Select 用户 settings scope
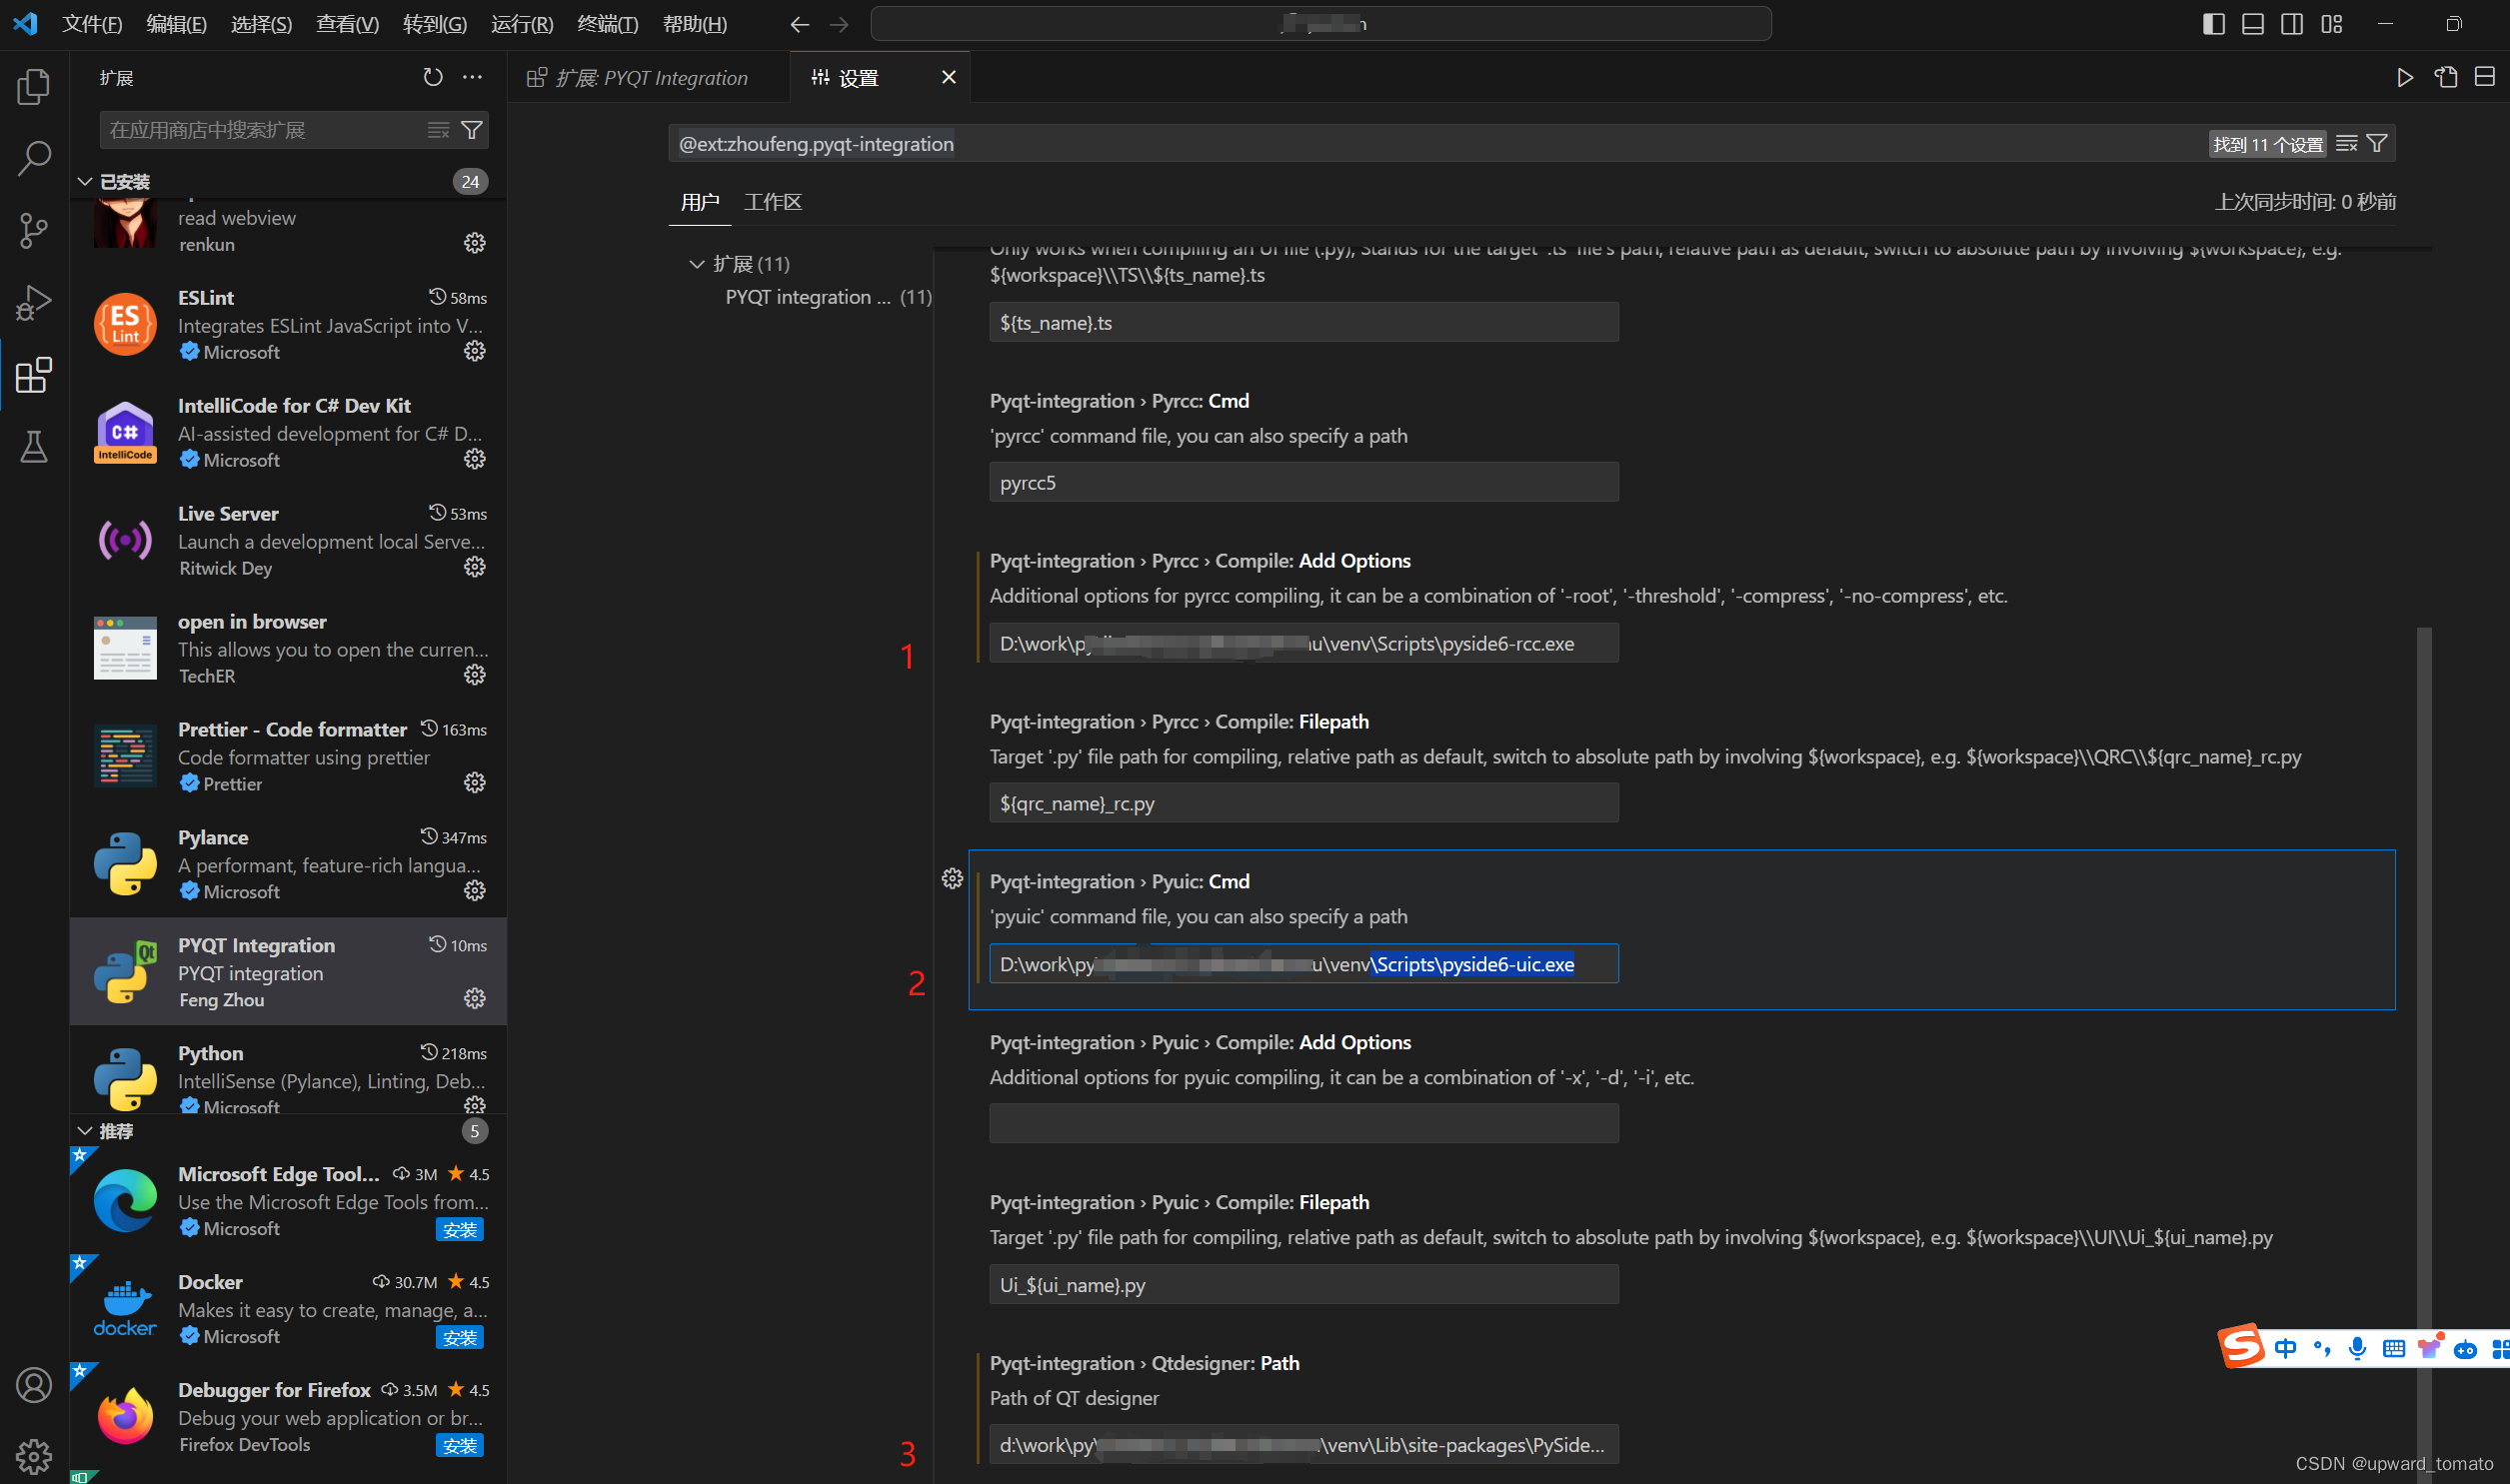Image resolution: width=2510 pixels, height=1484 pixels. 700,202
